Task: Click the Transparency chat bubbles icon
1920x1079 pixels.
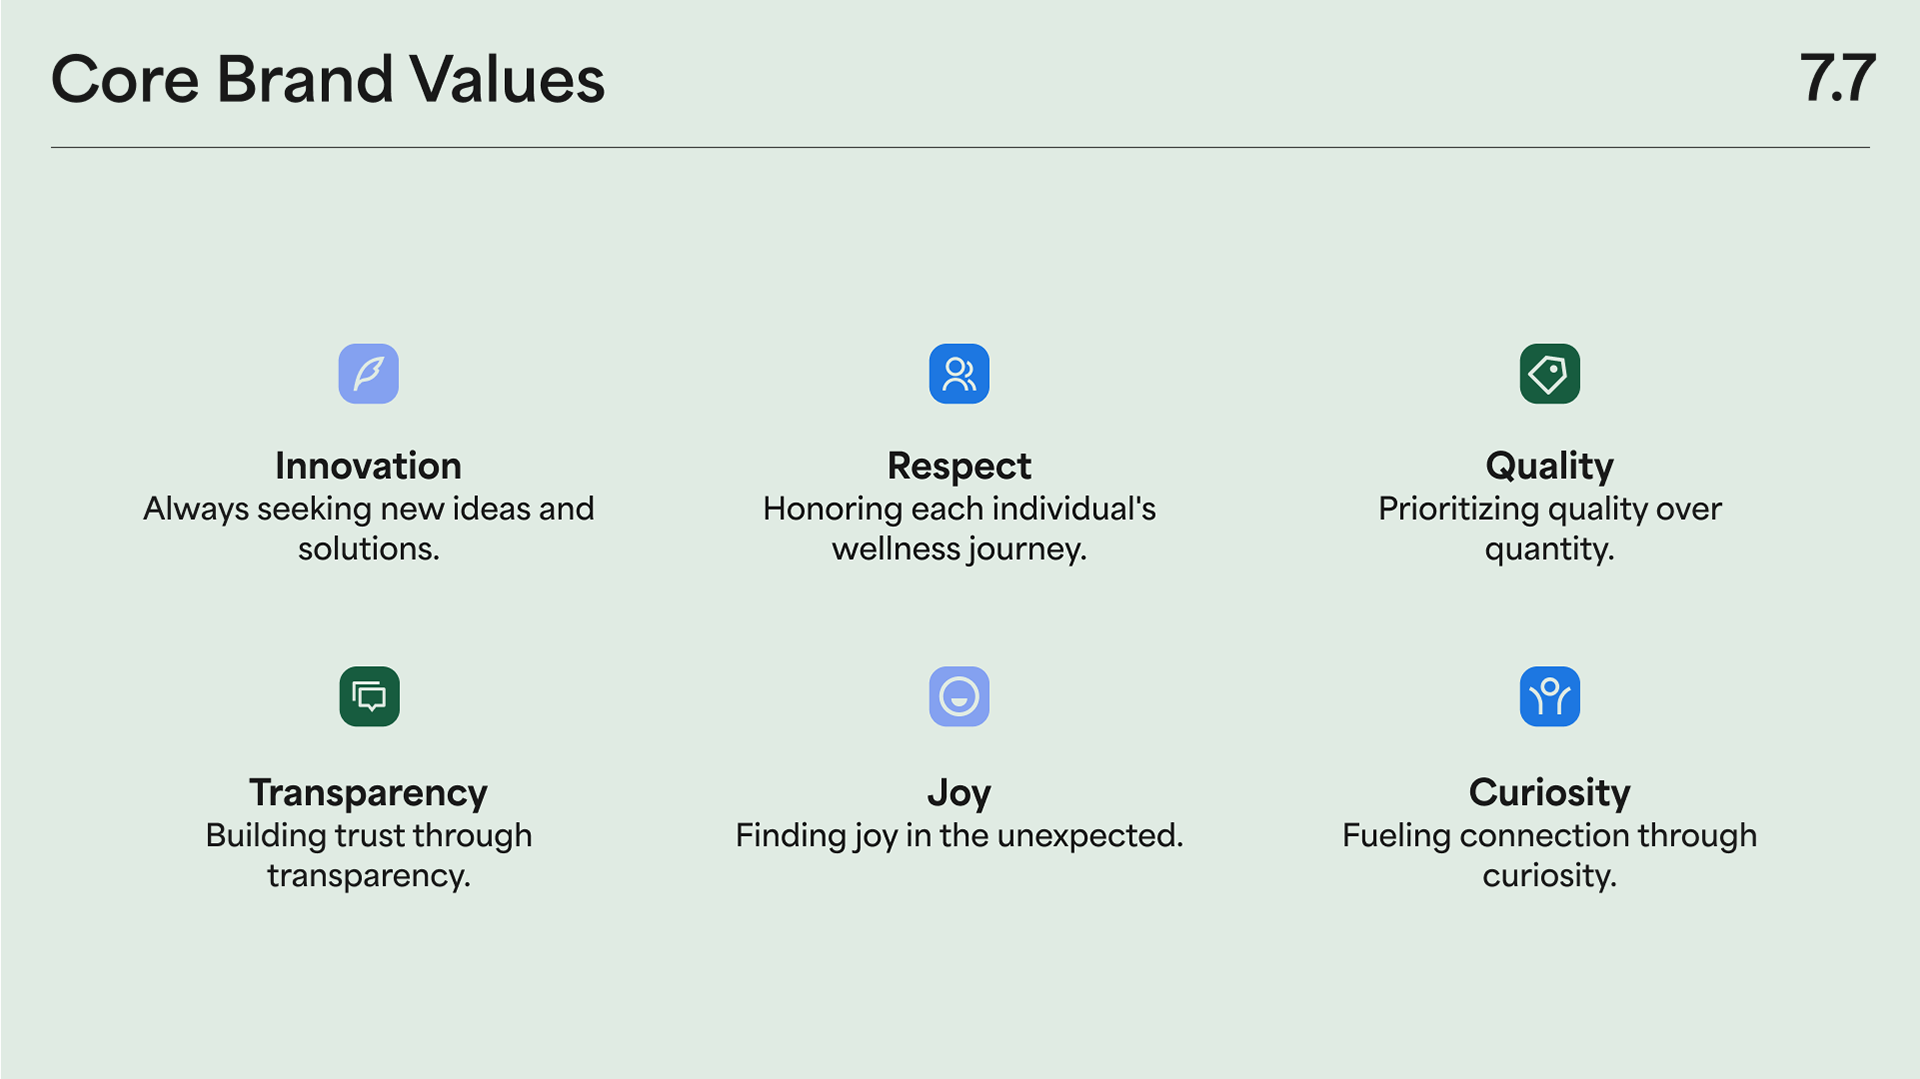Action: click(x=369, y=696)
